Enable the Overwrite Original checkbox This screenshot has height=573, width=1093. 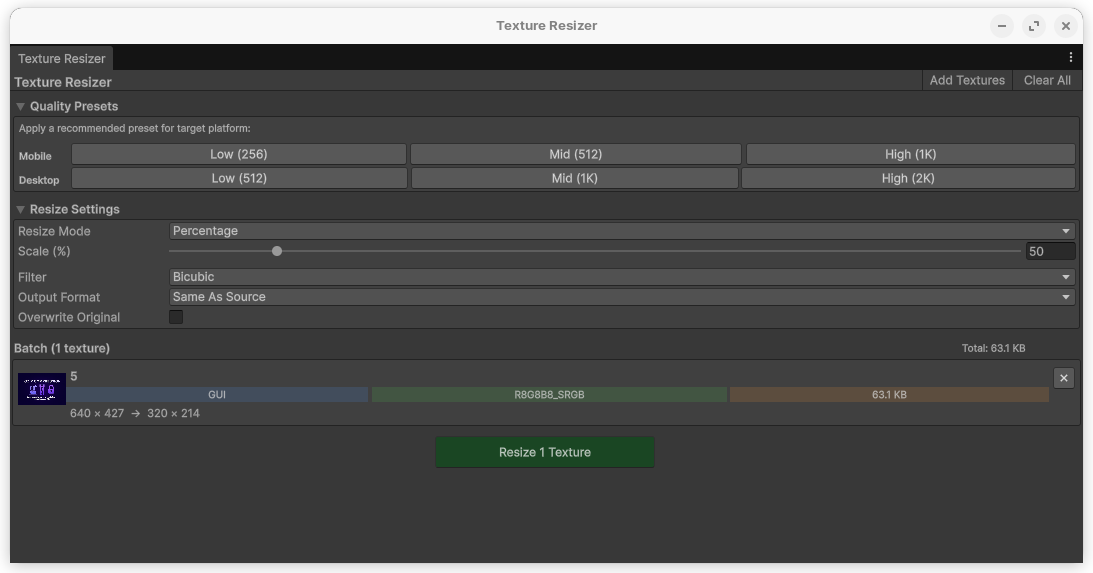point(176,317)
